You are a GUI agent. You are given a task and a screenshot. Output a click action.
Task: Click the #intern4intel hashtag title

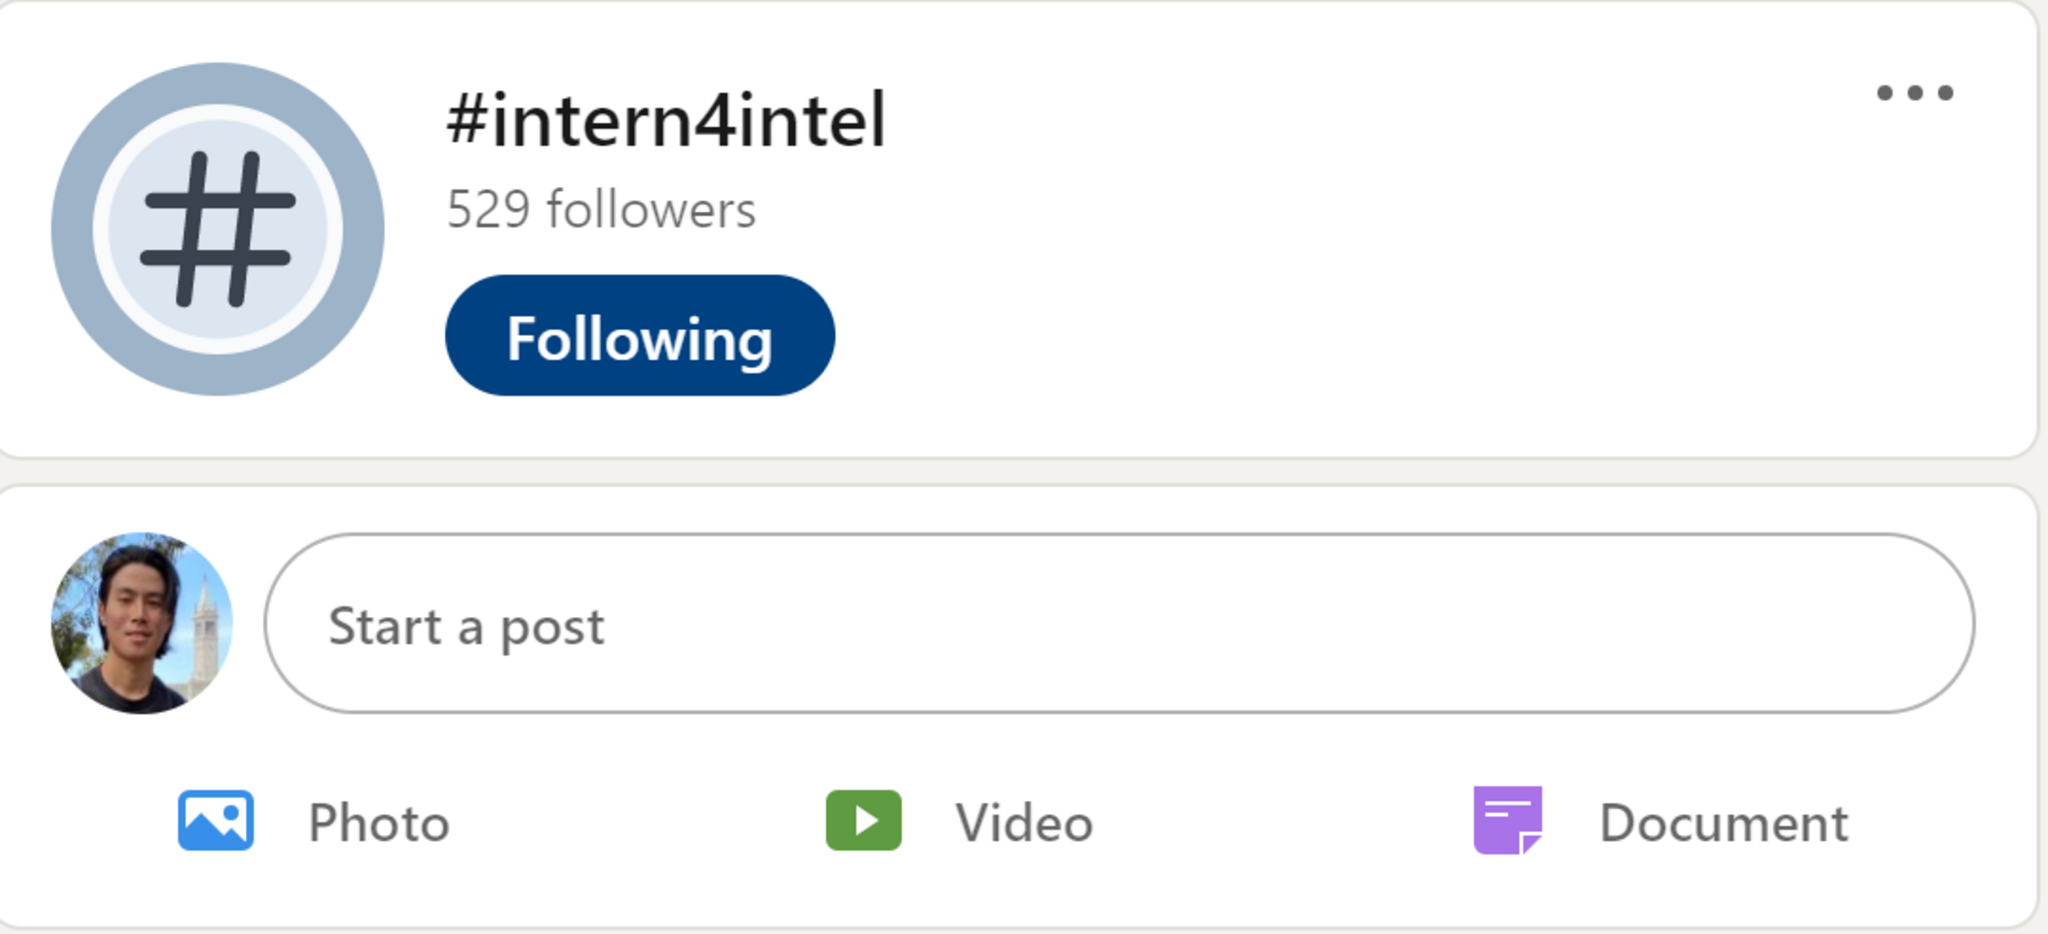pos(666,120)
